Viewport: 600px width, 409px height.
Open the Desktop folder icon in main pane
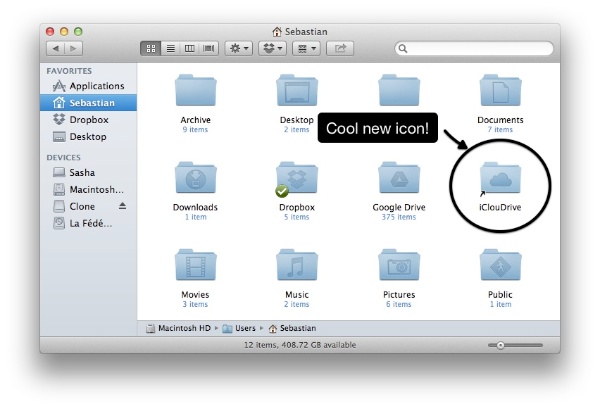pos(297,91)
